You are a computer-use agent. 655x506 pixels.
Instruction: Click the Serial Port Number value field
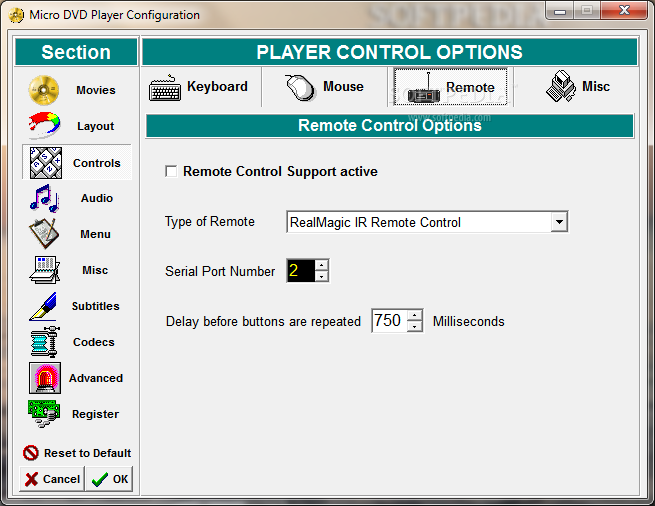click(301, 271)
